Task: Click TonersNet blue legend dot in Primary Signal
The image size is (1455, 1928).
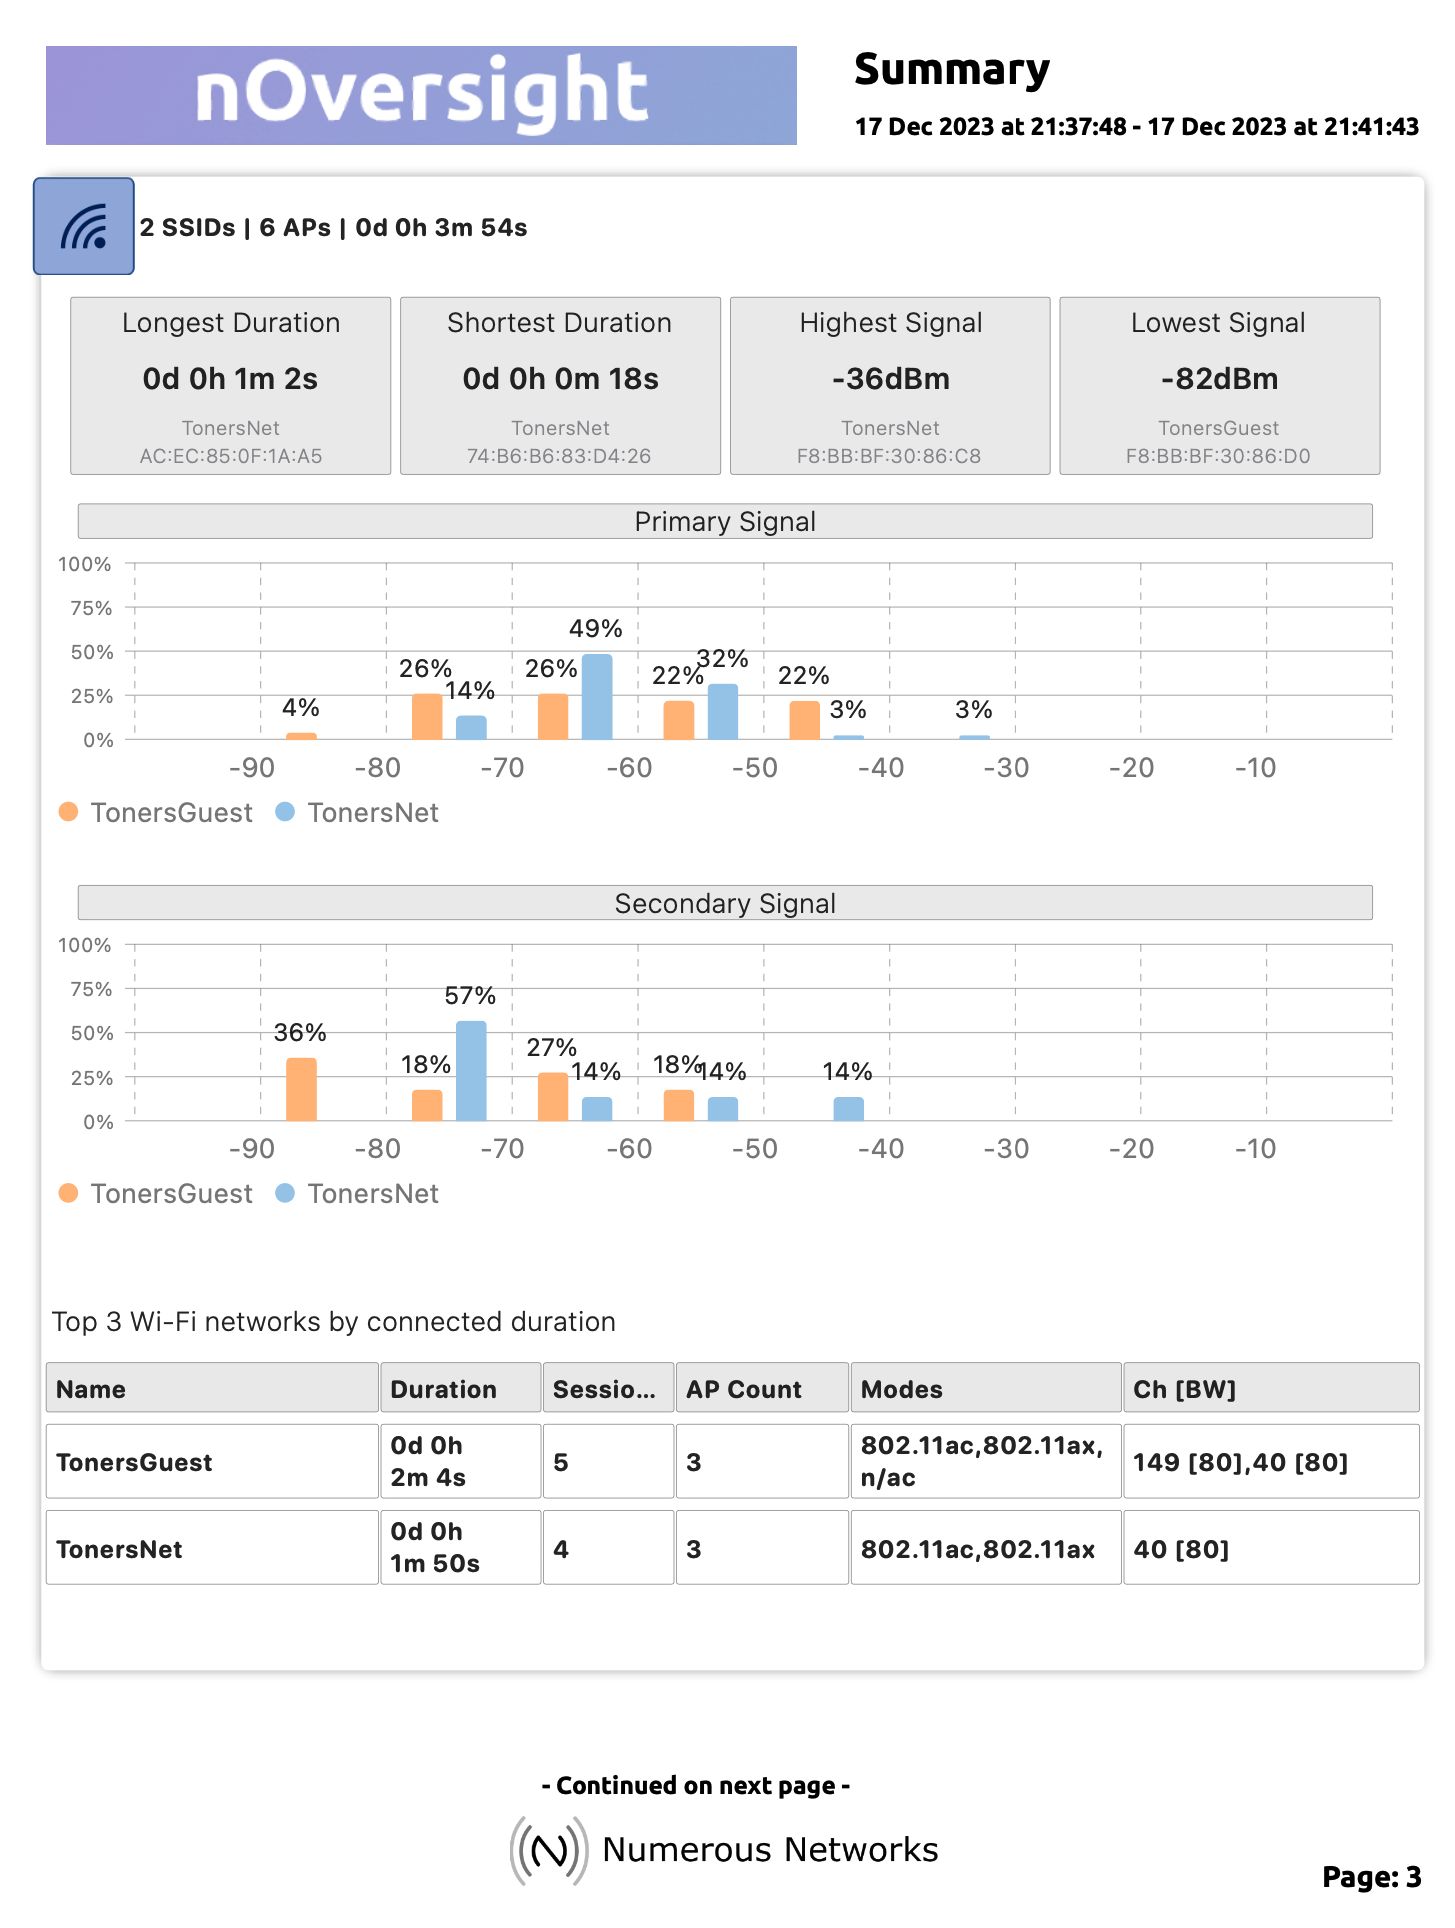Action: coord(285,812)
